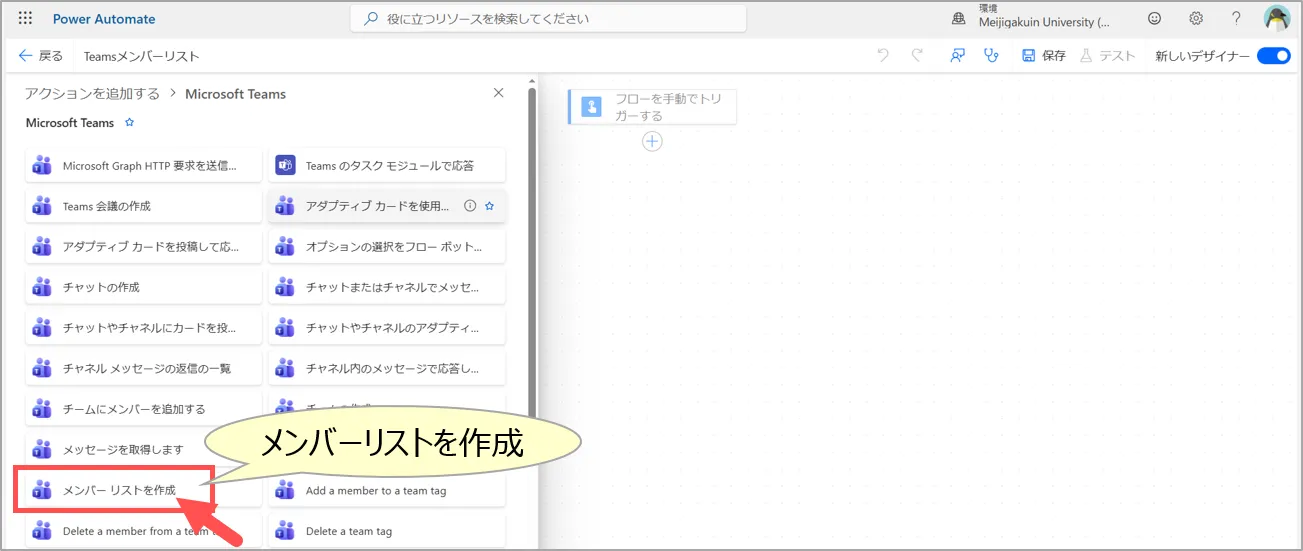Viewport: 1303px width, 551px height.
Task: Click the undo arrow icon
Action: tap(883, 56)
